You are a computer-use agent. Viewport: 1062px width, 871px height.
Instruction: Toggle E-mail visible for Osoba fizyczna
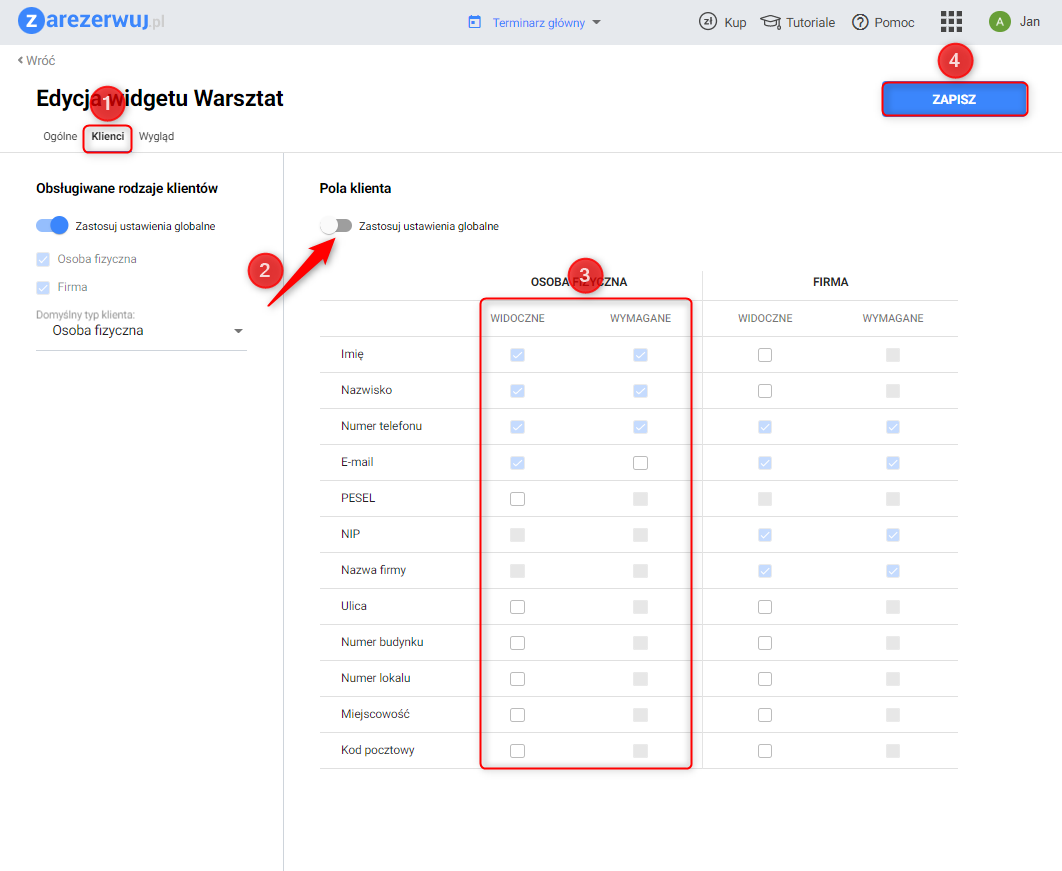point(517,463)
